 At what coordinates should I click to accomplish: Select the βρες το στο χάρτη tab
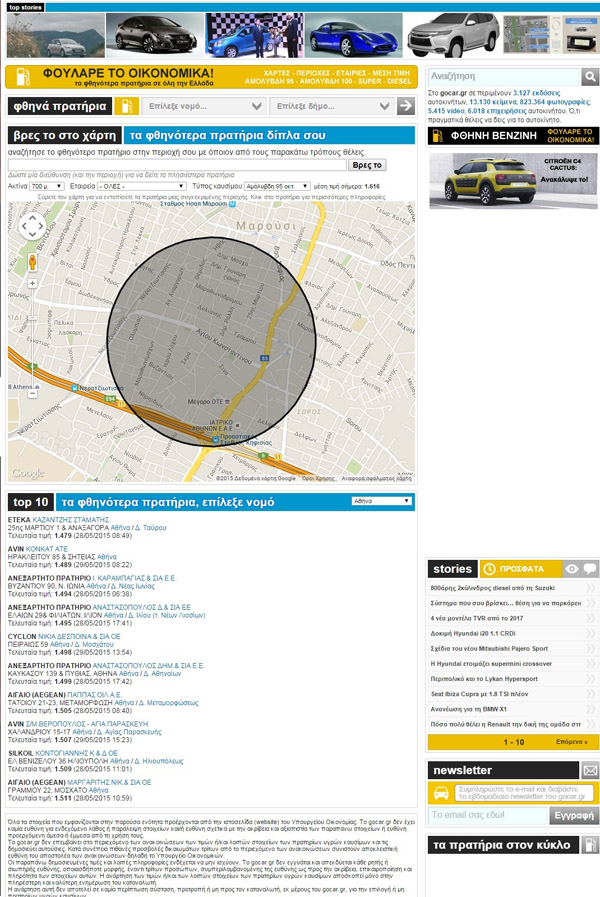coord(63,136)
